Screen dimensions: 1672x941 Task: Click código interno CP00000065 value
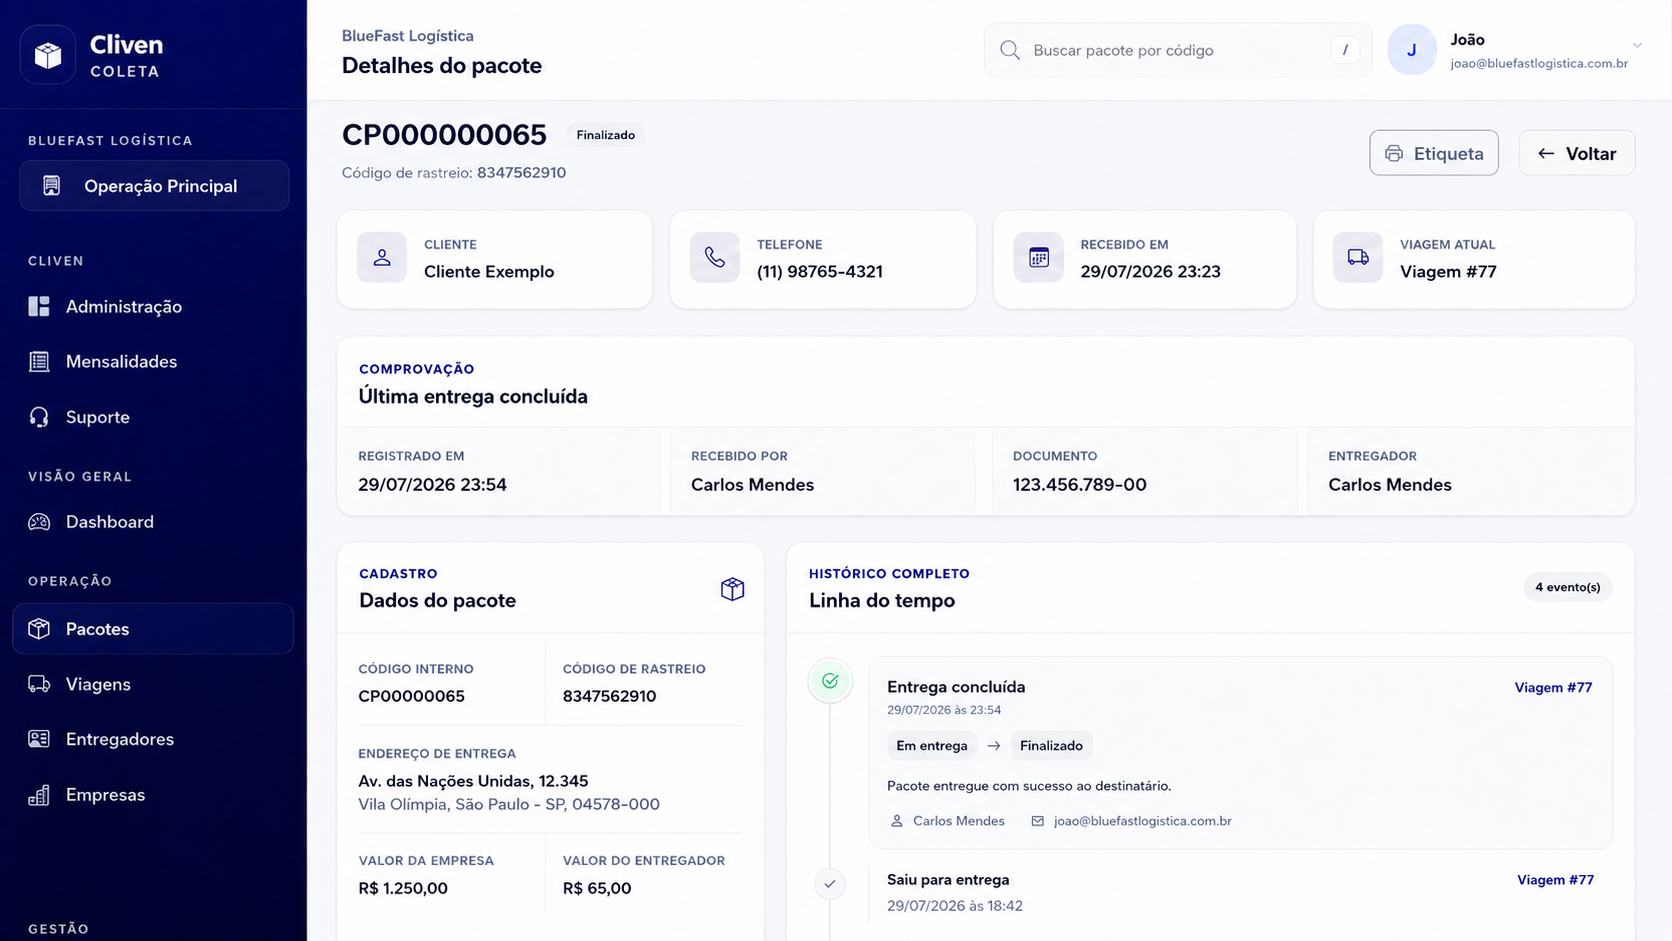(x=411, y=697)
